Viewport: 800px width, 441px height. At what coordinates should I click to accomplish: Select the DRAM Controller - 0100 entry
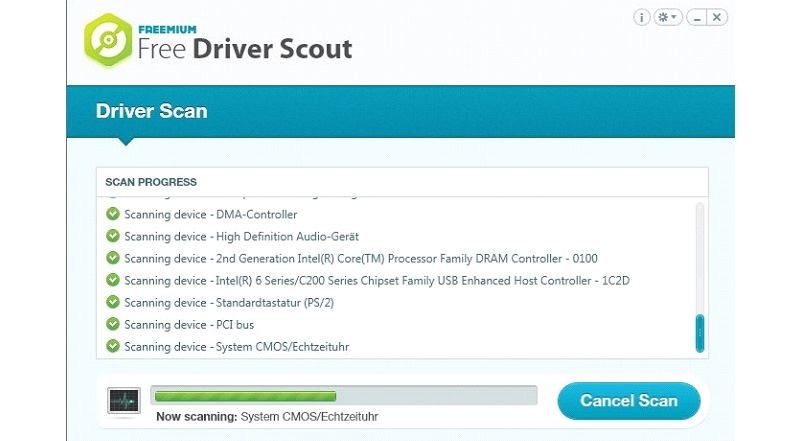click(x=361, y=258)
